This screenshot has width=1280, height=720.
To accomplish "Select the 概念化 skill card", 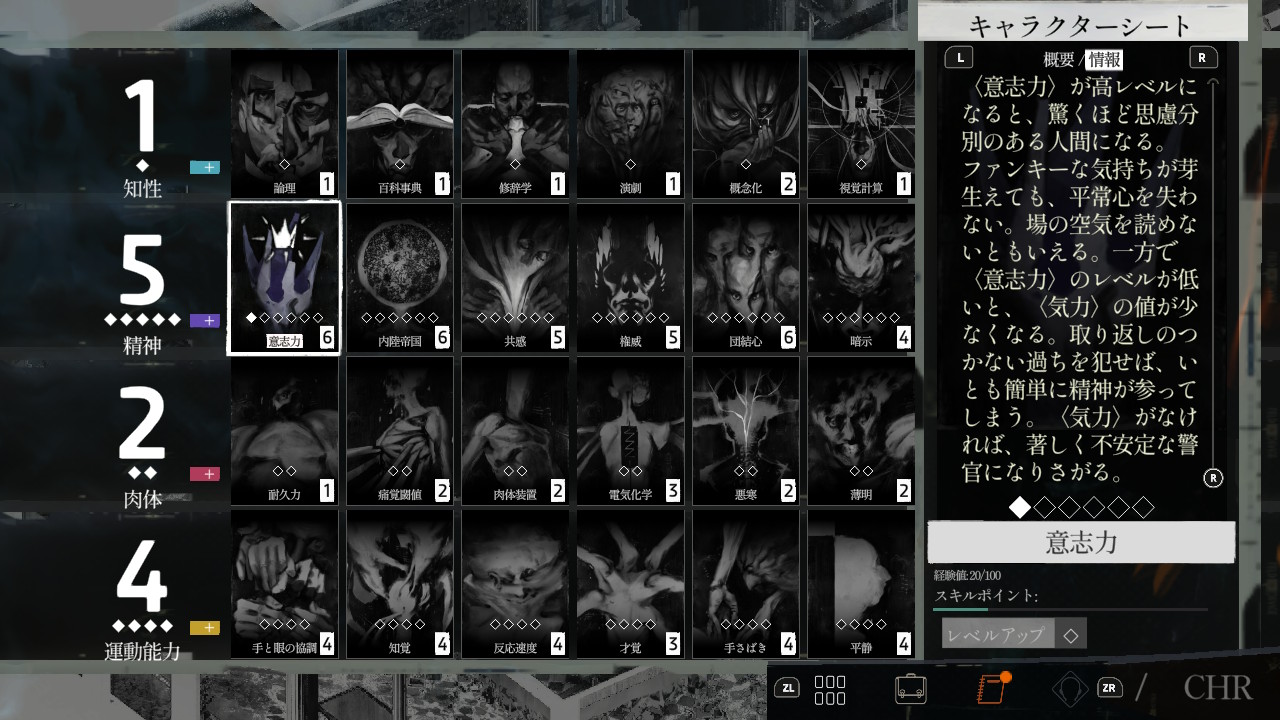I will (x=746, y=124).
